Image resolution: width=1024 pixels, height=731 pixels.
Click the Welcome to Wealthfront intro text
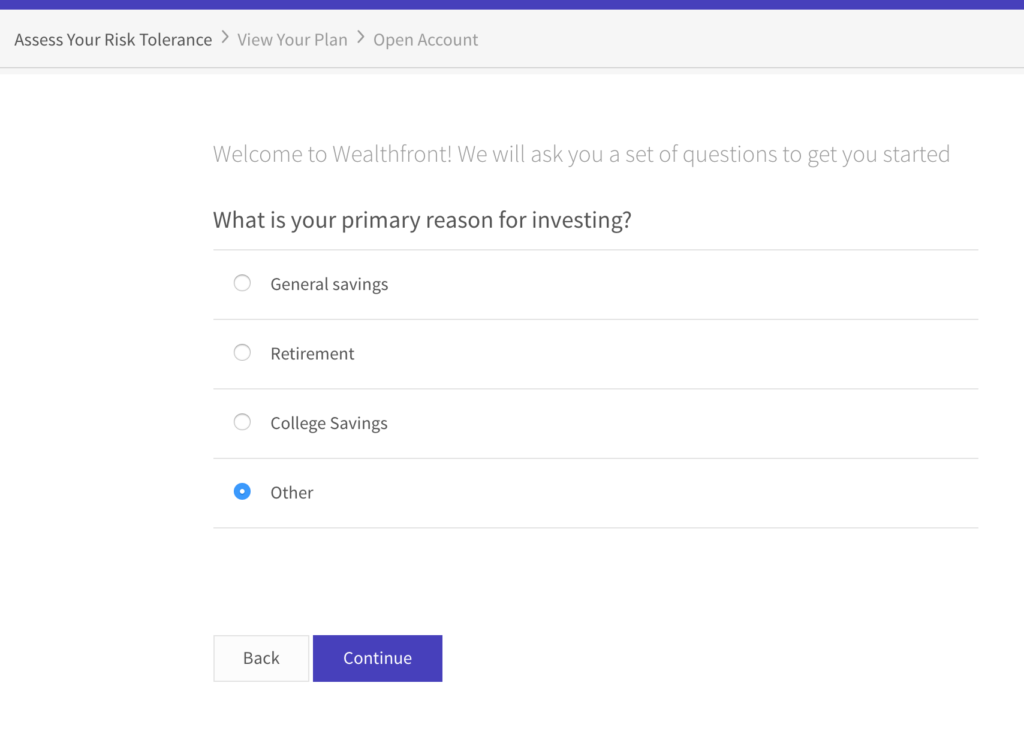(581, 155)
